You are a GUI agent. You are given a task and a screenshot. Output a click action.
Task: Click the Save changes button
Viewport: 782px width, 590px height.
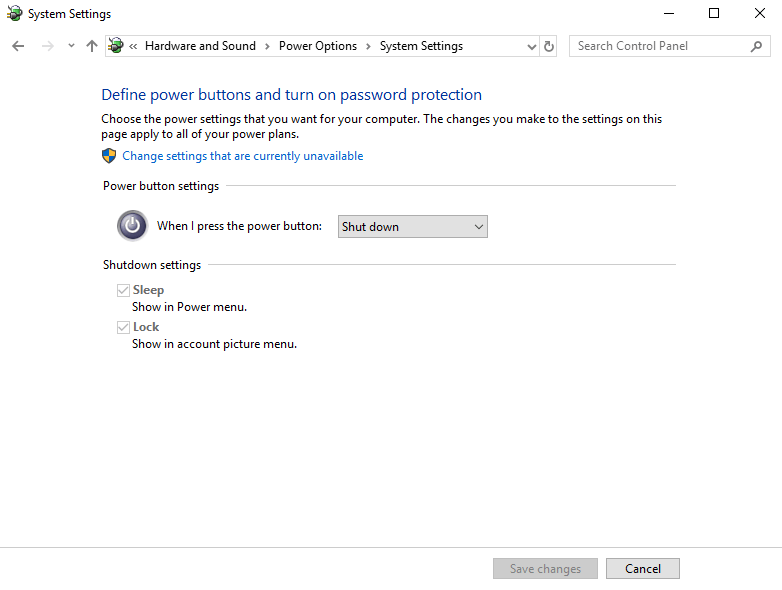pyautogui.click(x=545, y=569)
